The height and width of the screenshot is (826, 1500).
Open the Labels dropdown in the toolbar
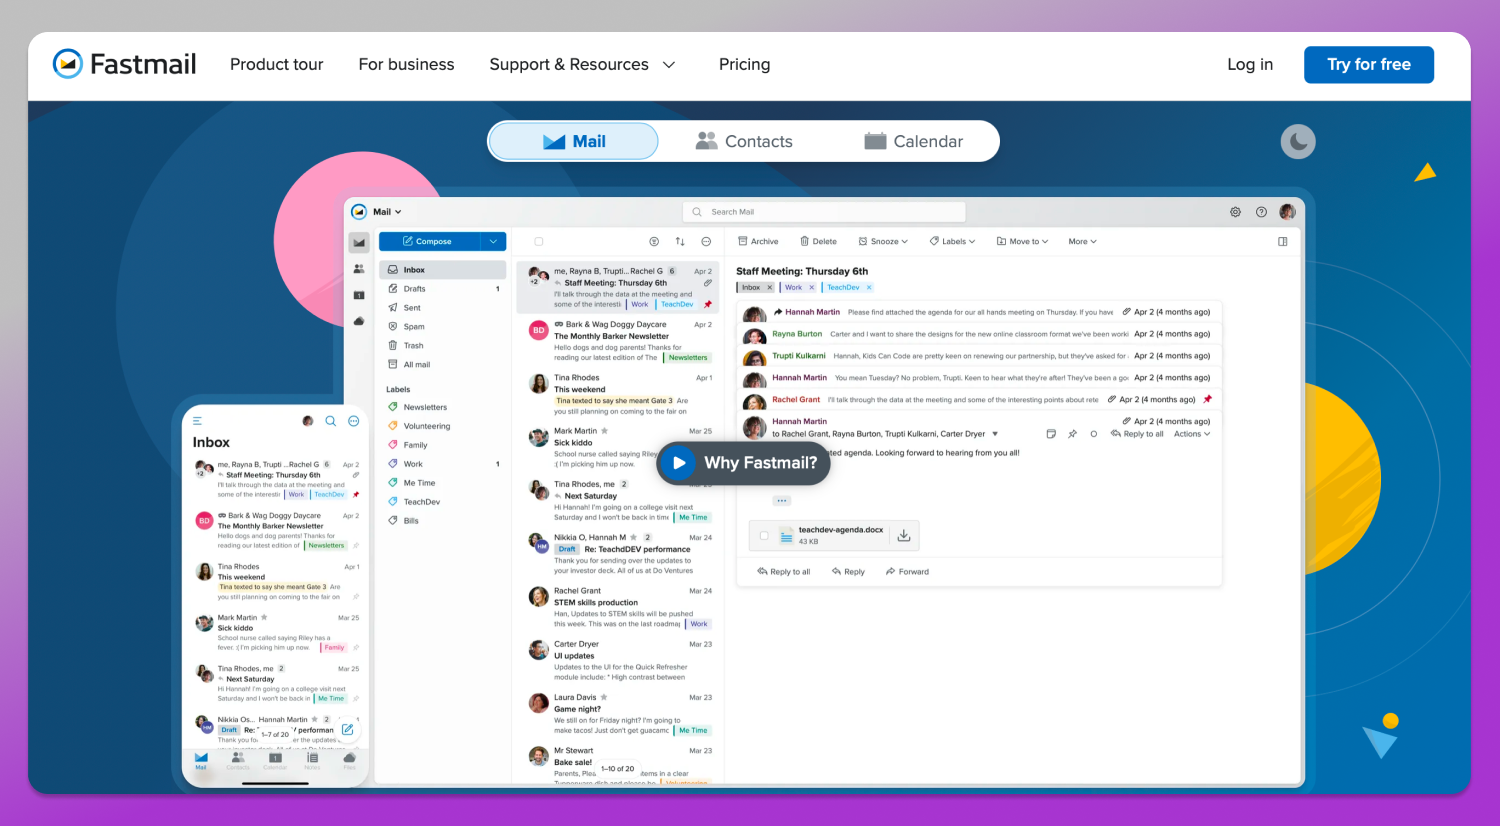[x=952, y=241]
